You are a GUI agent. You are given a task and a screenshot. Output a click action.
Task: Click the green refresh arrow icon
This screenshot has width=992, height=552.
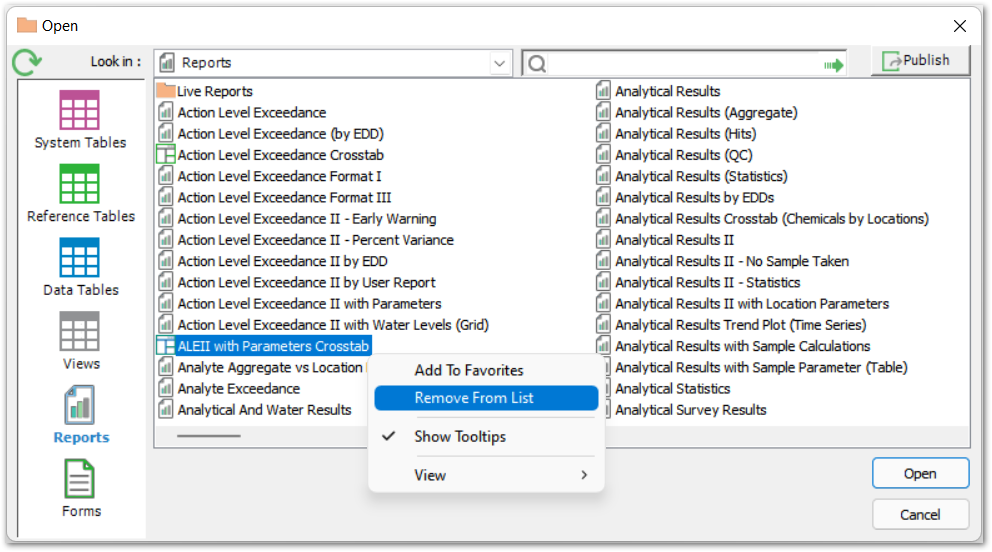point(27,63)
